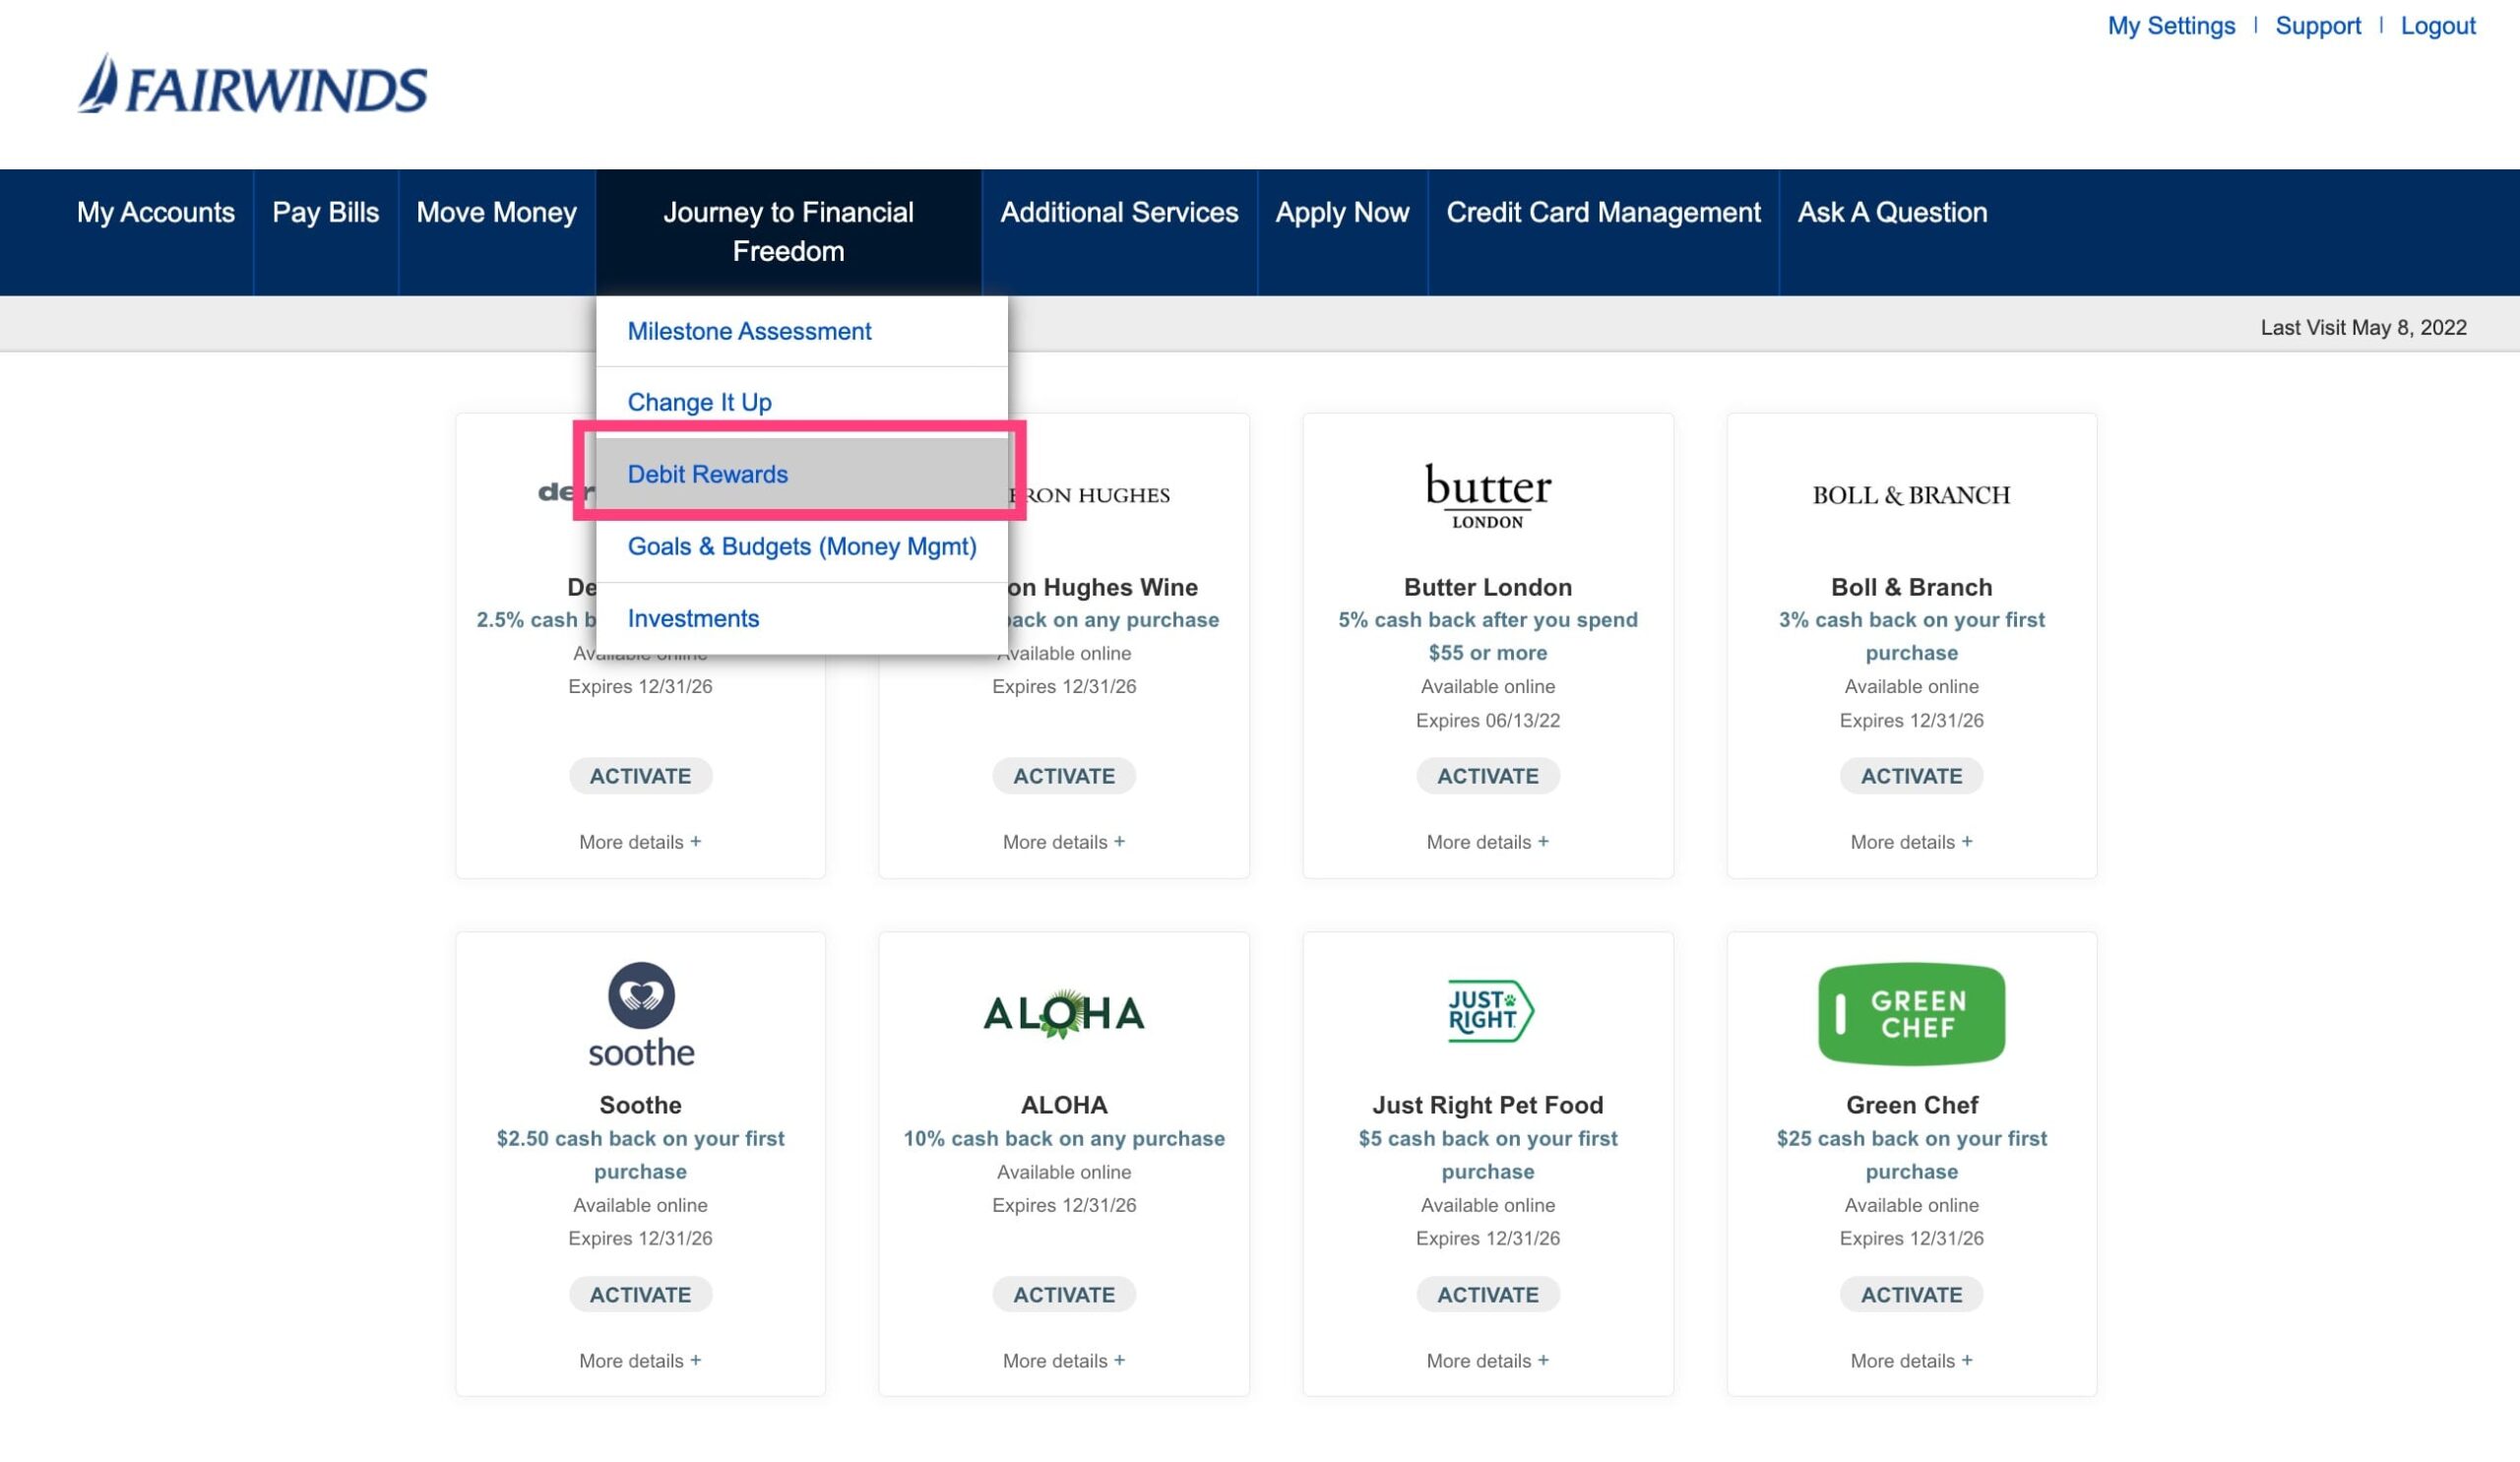Screen dimensions: 2520x1462
Task: Click the Green Chef logo
Action: tap(1911, 1013)
